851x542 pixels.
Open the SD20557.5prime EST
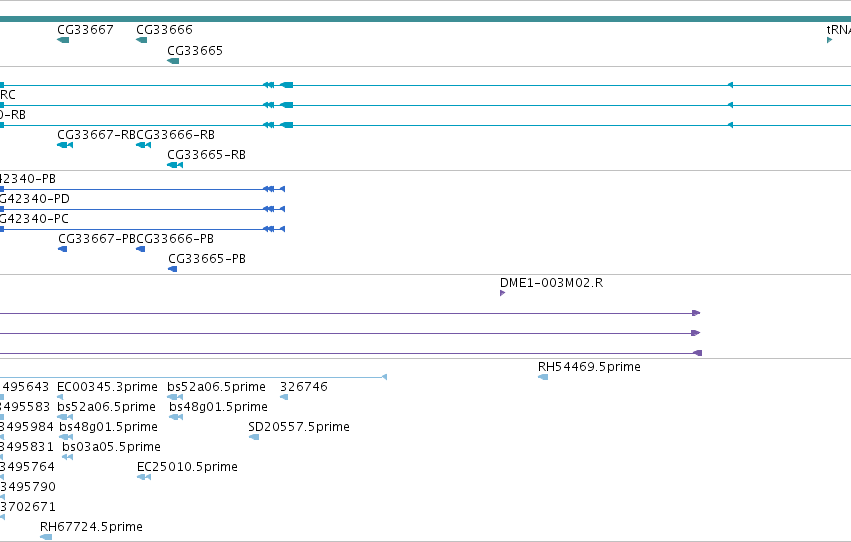(x=299, y=427)
